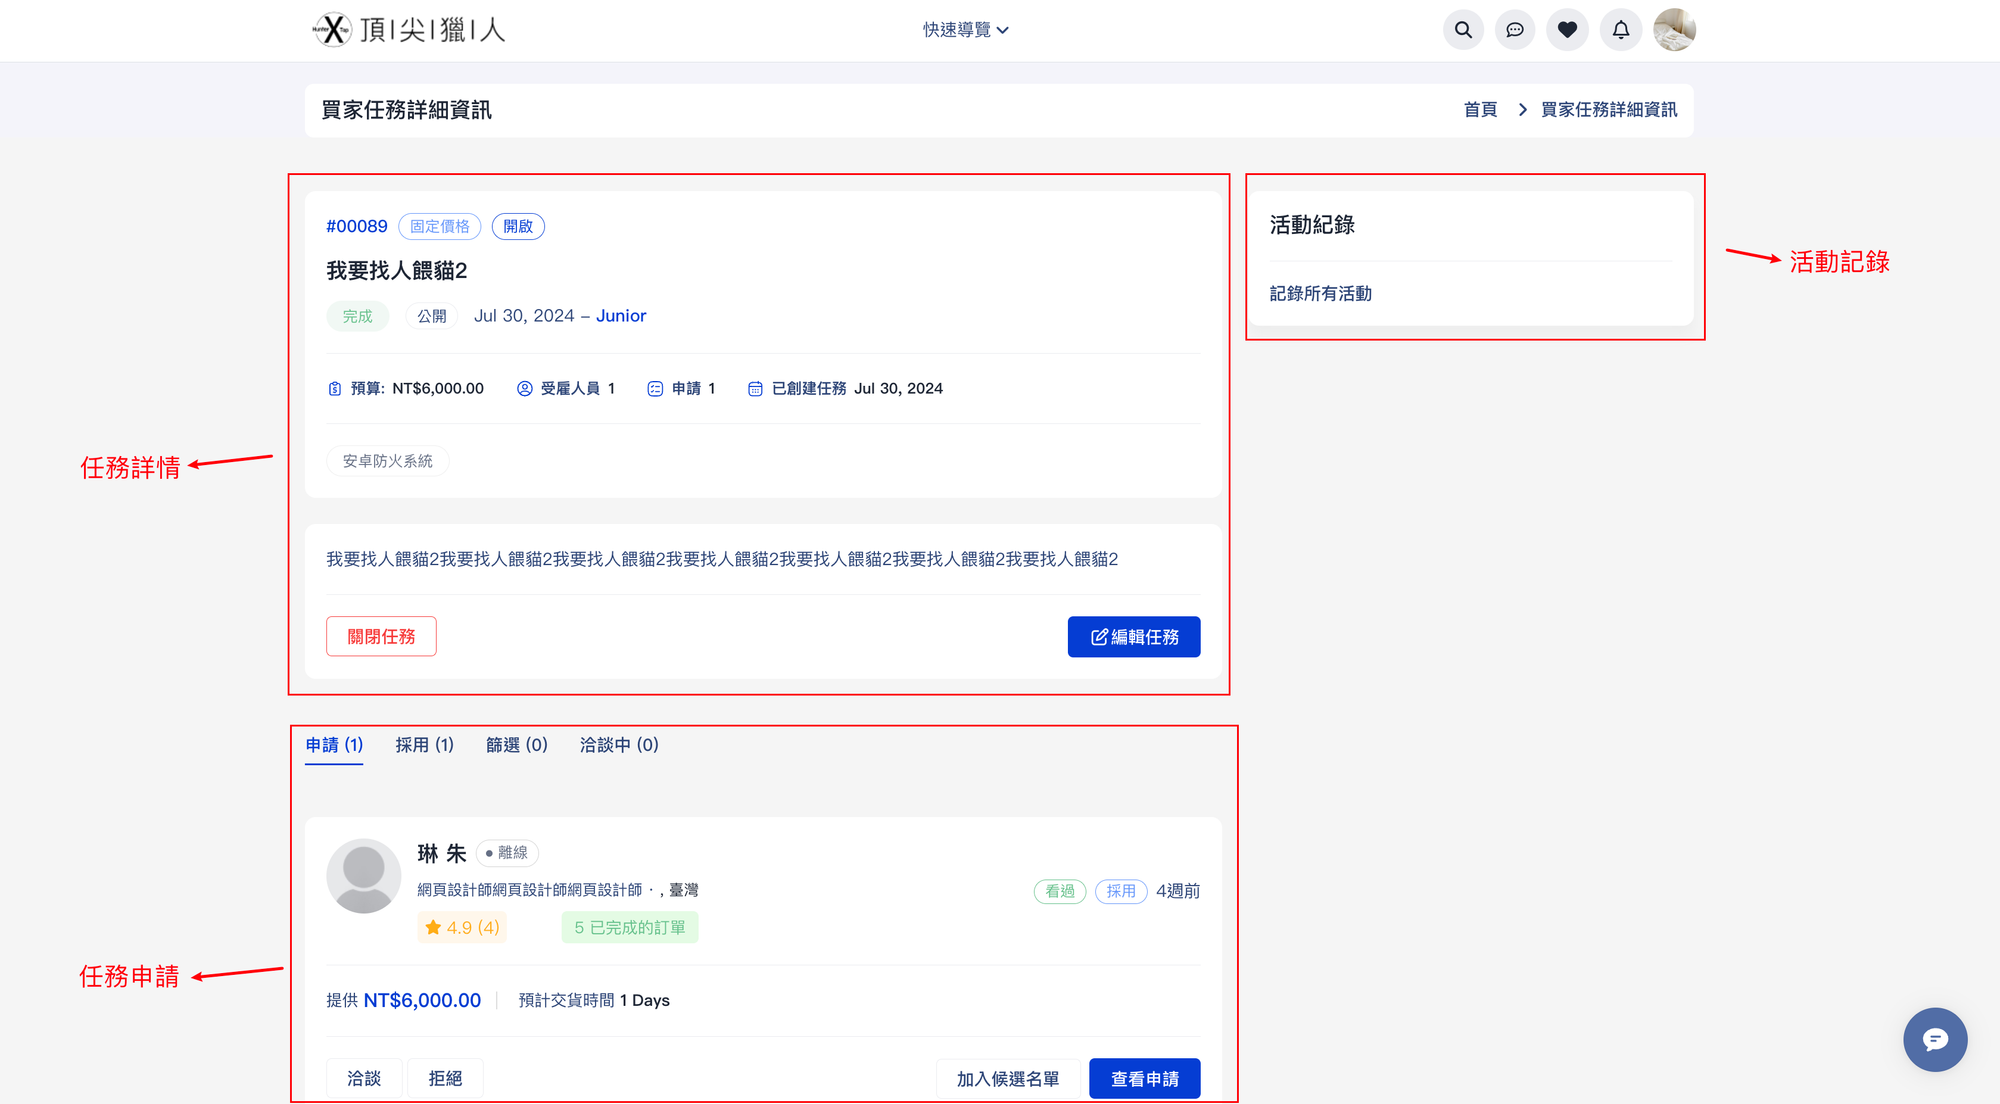Click the 首頁 breadcrumb link

(x=1480, y=110)
